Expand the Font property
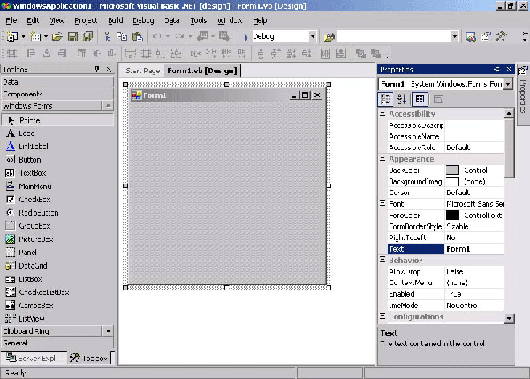Screen dimensions: 530x379 coord(382,203)
